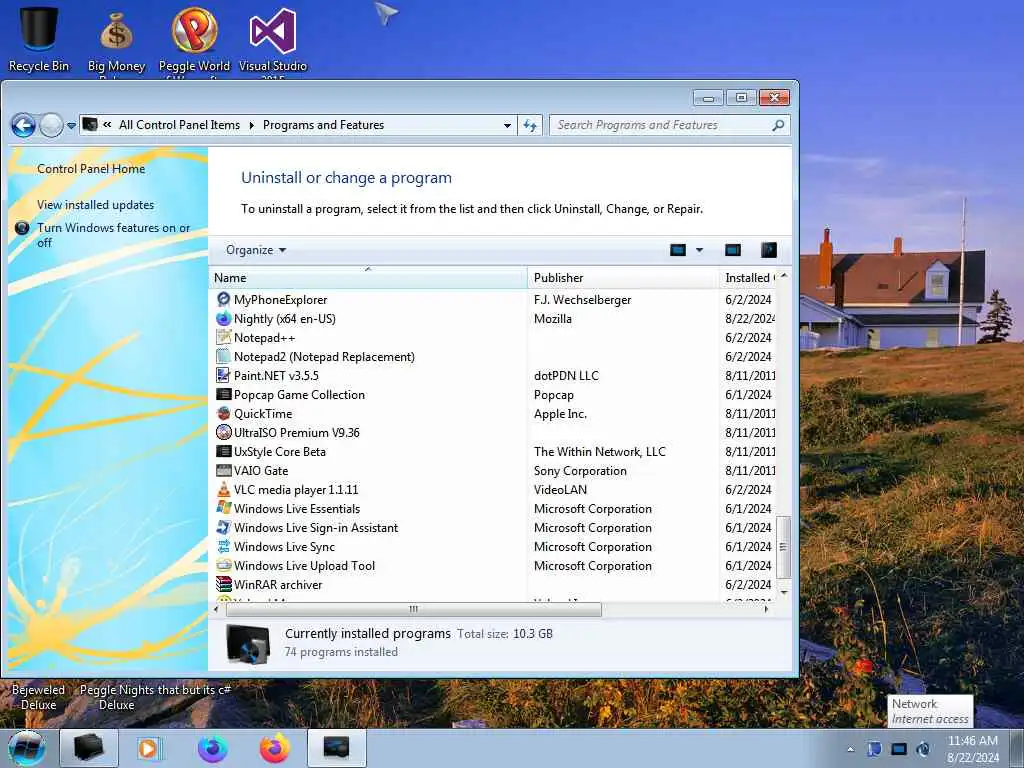Click the F.J. Wechselberger publisher cell
Viewport: 1024px width, 768px height.
click(x=582, y=299)
